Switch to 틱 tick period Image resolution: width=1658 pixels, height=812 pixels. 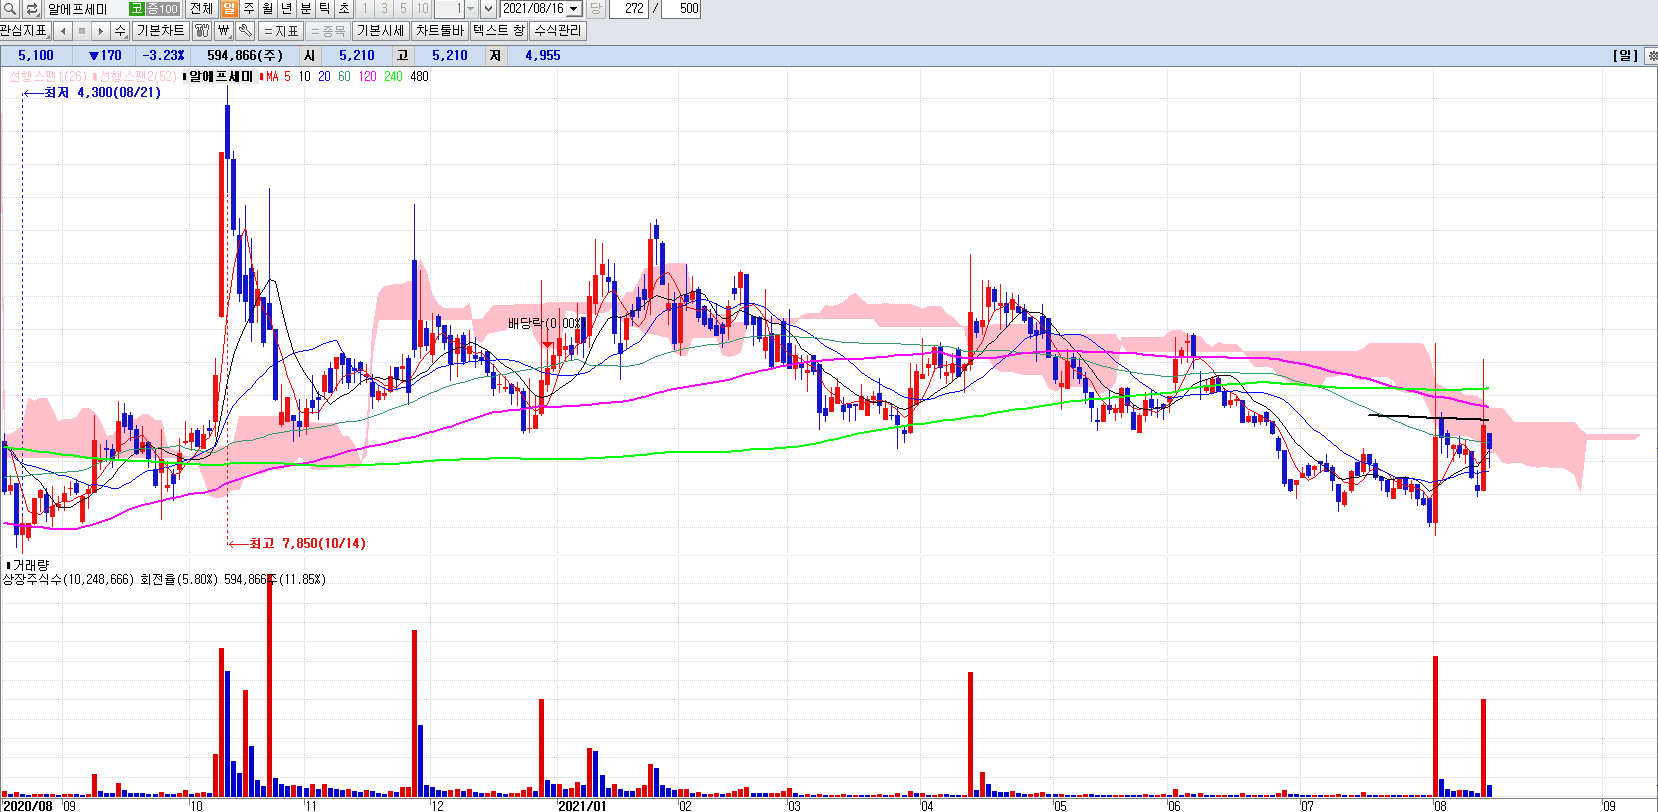point(324,9)
